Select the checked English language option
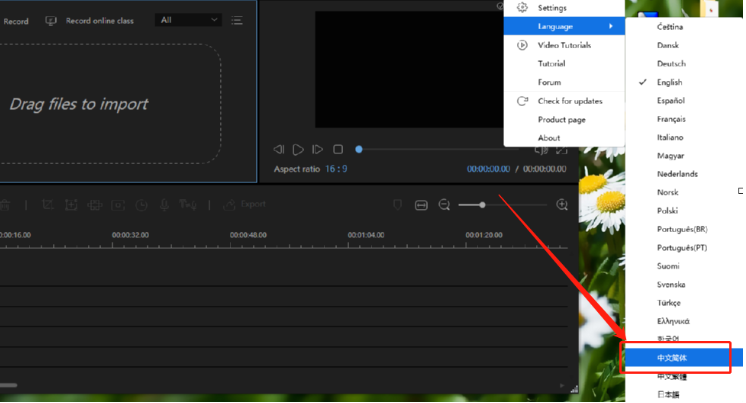The image size is (746, 403). (670, 82)
